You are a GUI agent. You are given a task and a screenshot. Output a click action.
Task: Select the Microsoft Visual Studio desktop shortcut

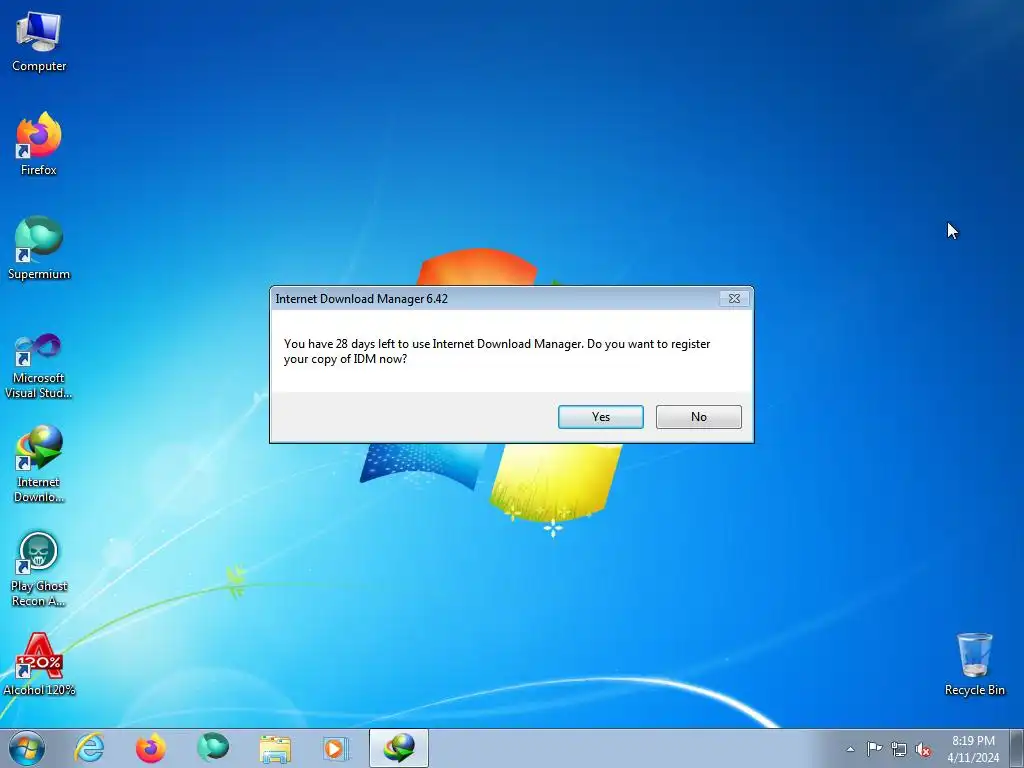pos(39,366)
